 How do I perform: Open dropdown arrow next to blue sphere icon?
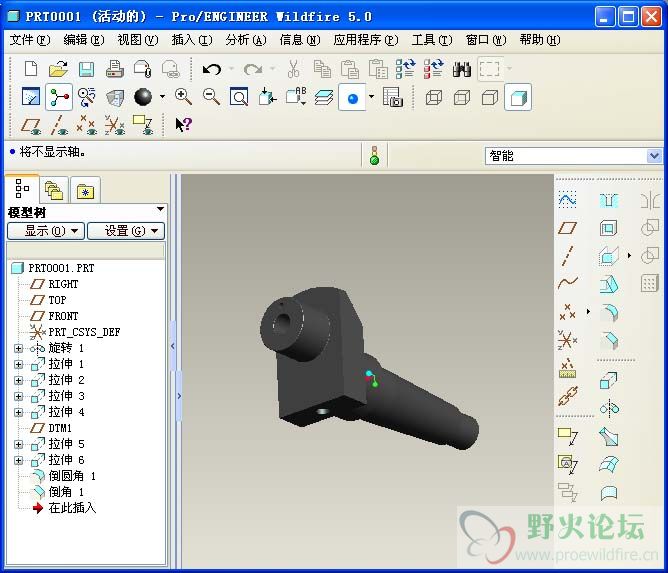371,97
